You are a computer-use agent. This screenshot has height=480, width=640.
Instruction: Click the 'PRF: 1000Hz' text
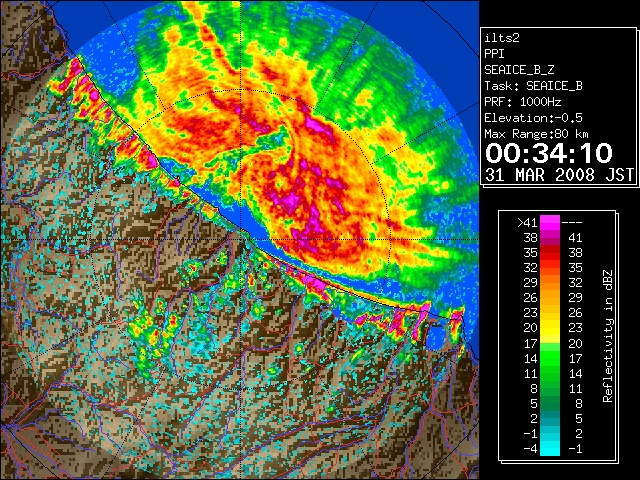[522, 102]
